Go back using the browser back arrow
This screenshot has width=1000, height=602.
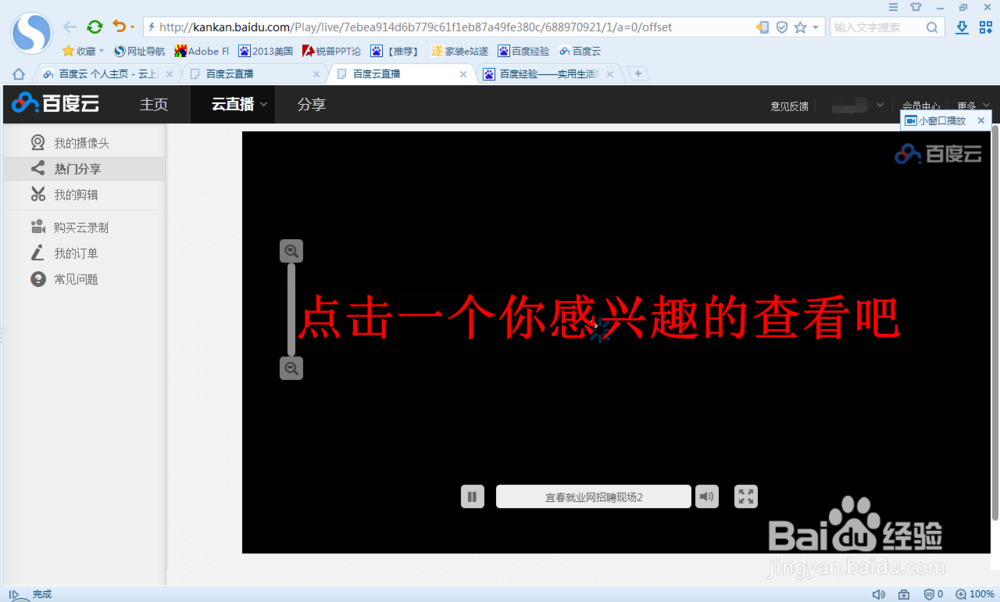pos(70,27)
